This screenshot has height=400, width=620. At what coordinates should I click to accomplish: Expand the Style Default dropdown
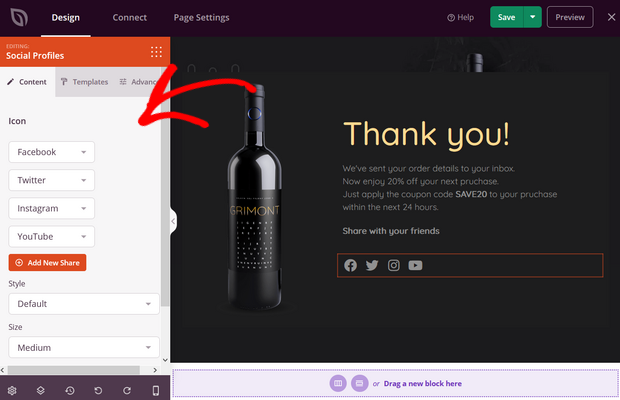click(x=84, y=303)
